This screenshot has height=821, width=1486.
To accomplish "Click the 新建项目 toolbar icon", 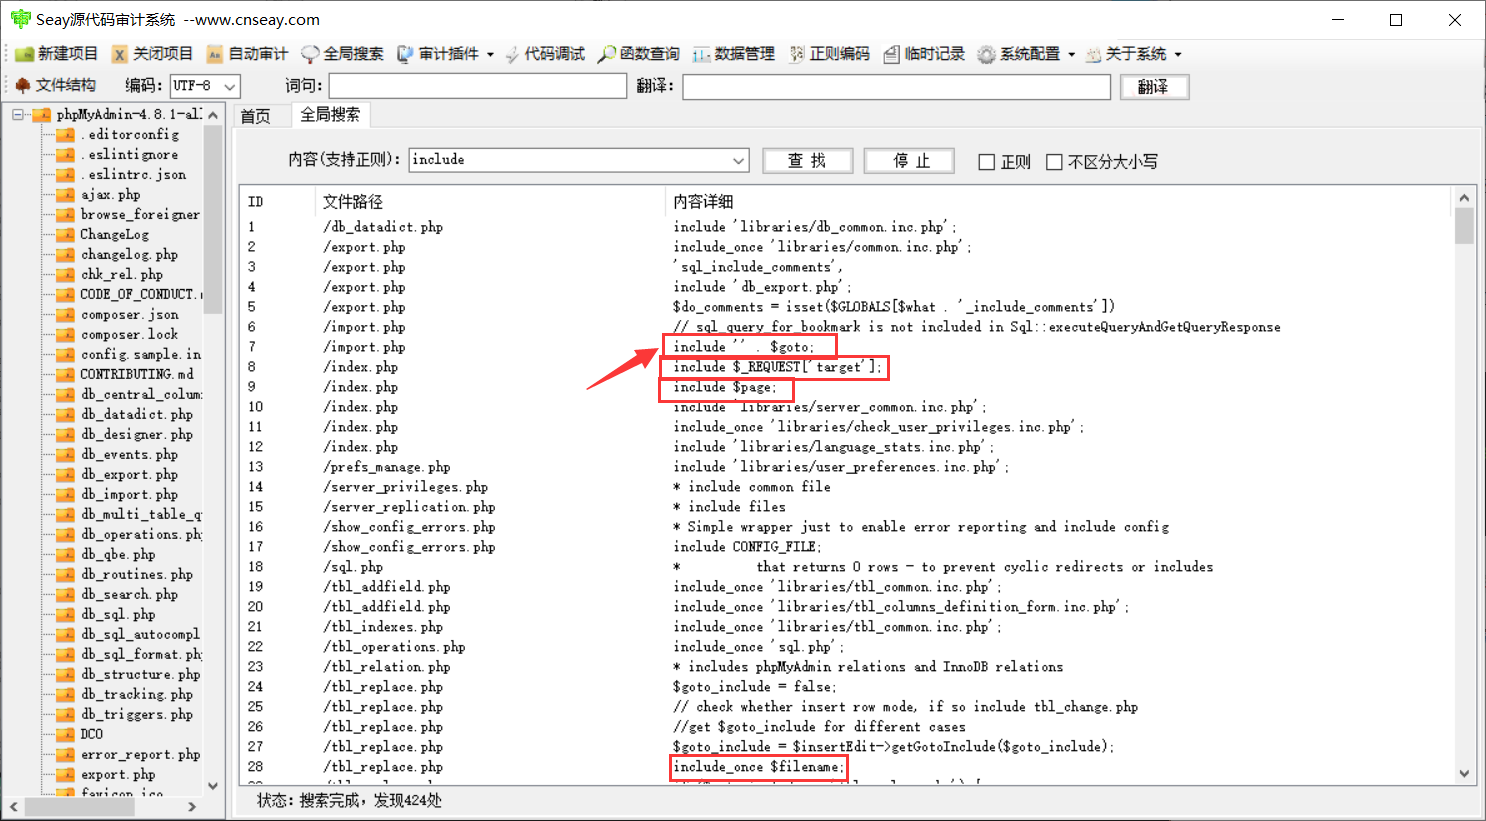I will click(x=24, y=54).
